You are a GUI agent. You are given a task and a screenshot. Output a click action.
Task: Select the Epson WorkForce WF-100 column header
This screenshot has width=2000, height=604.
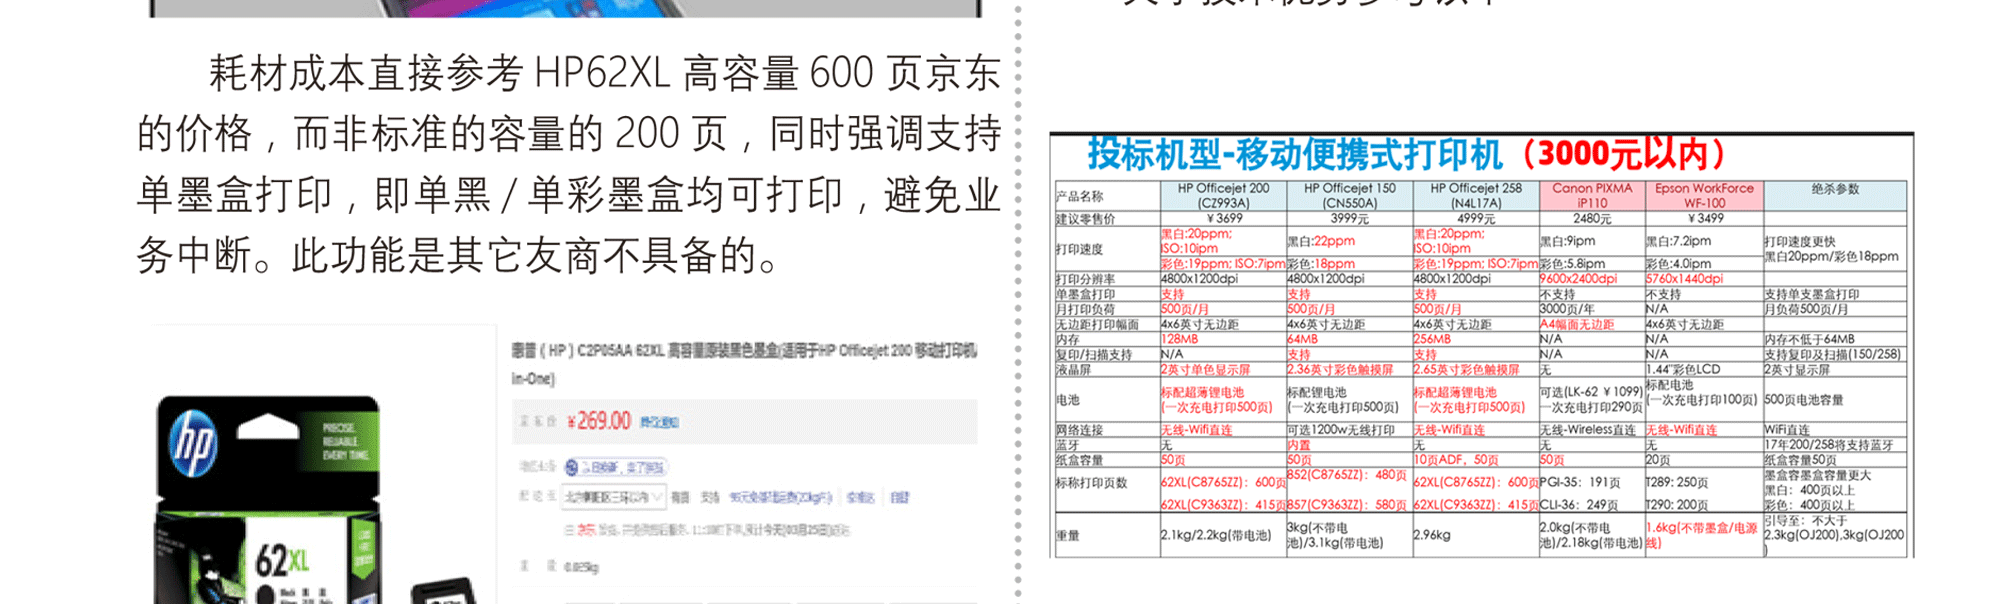(1704, 195)
